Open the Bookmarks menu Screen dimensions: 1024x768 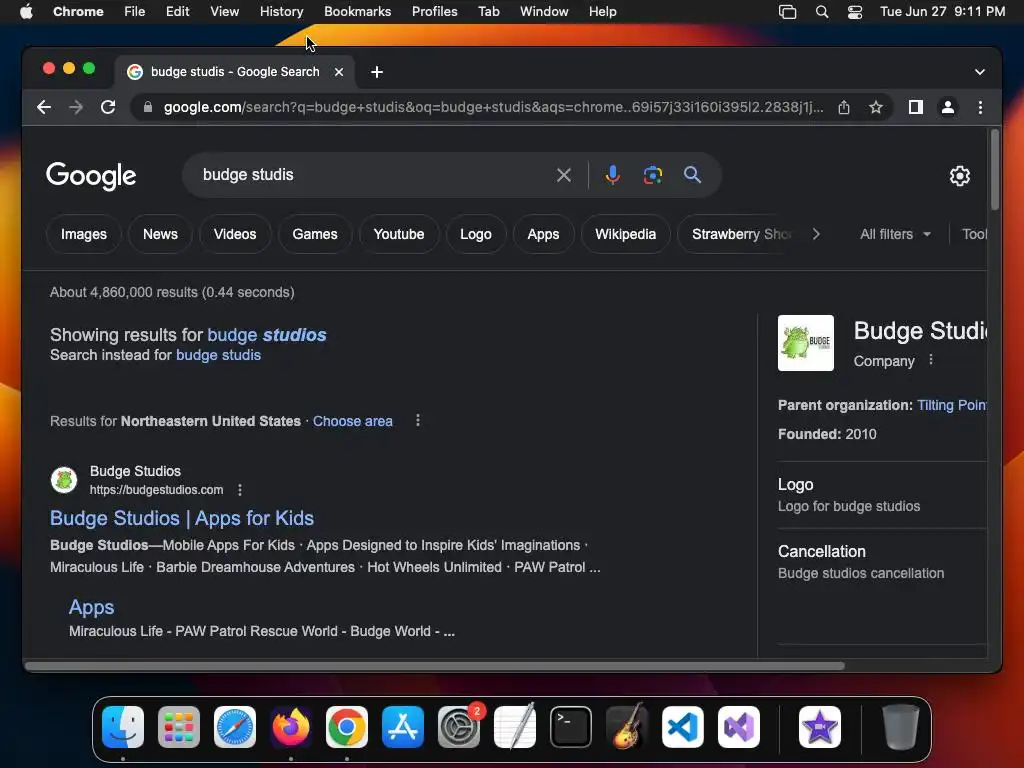pyautogui.click(x=357, y=12)
